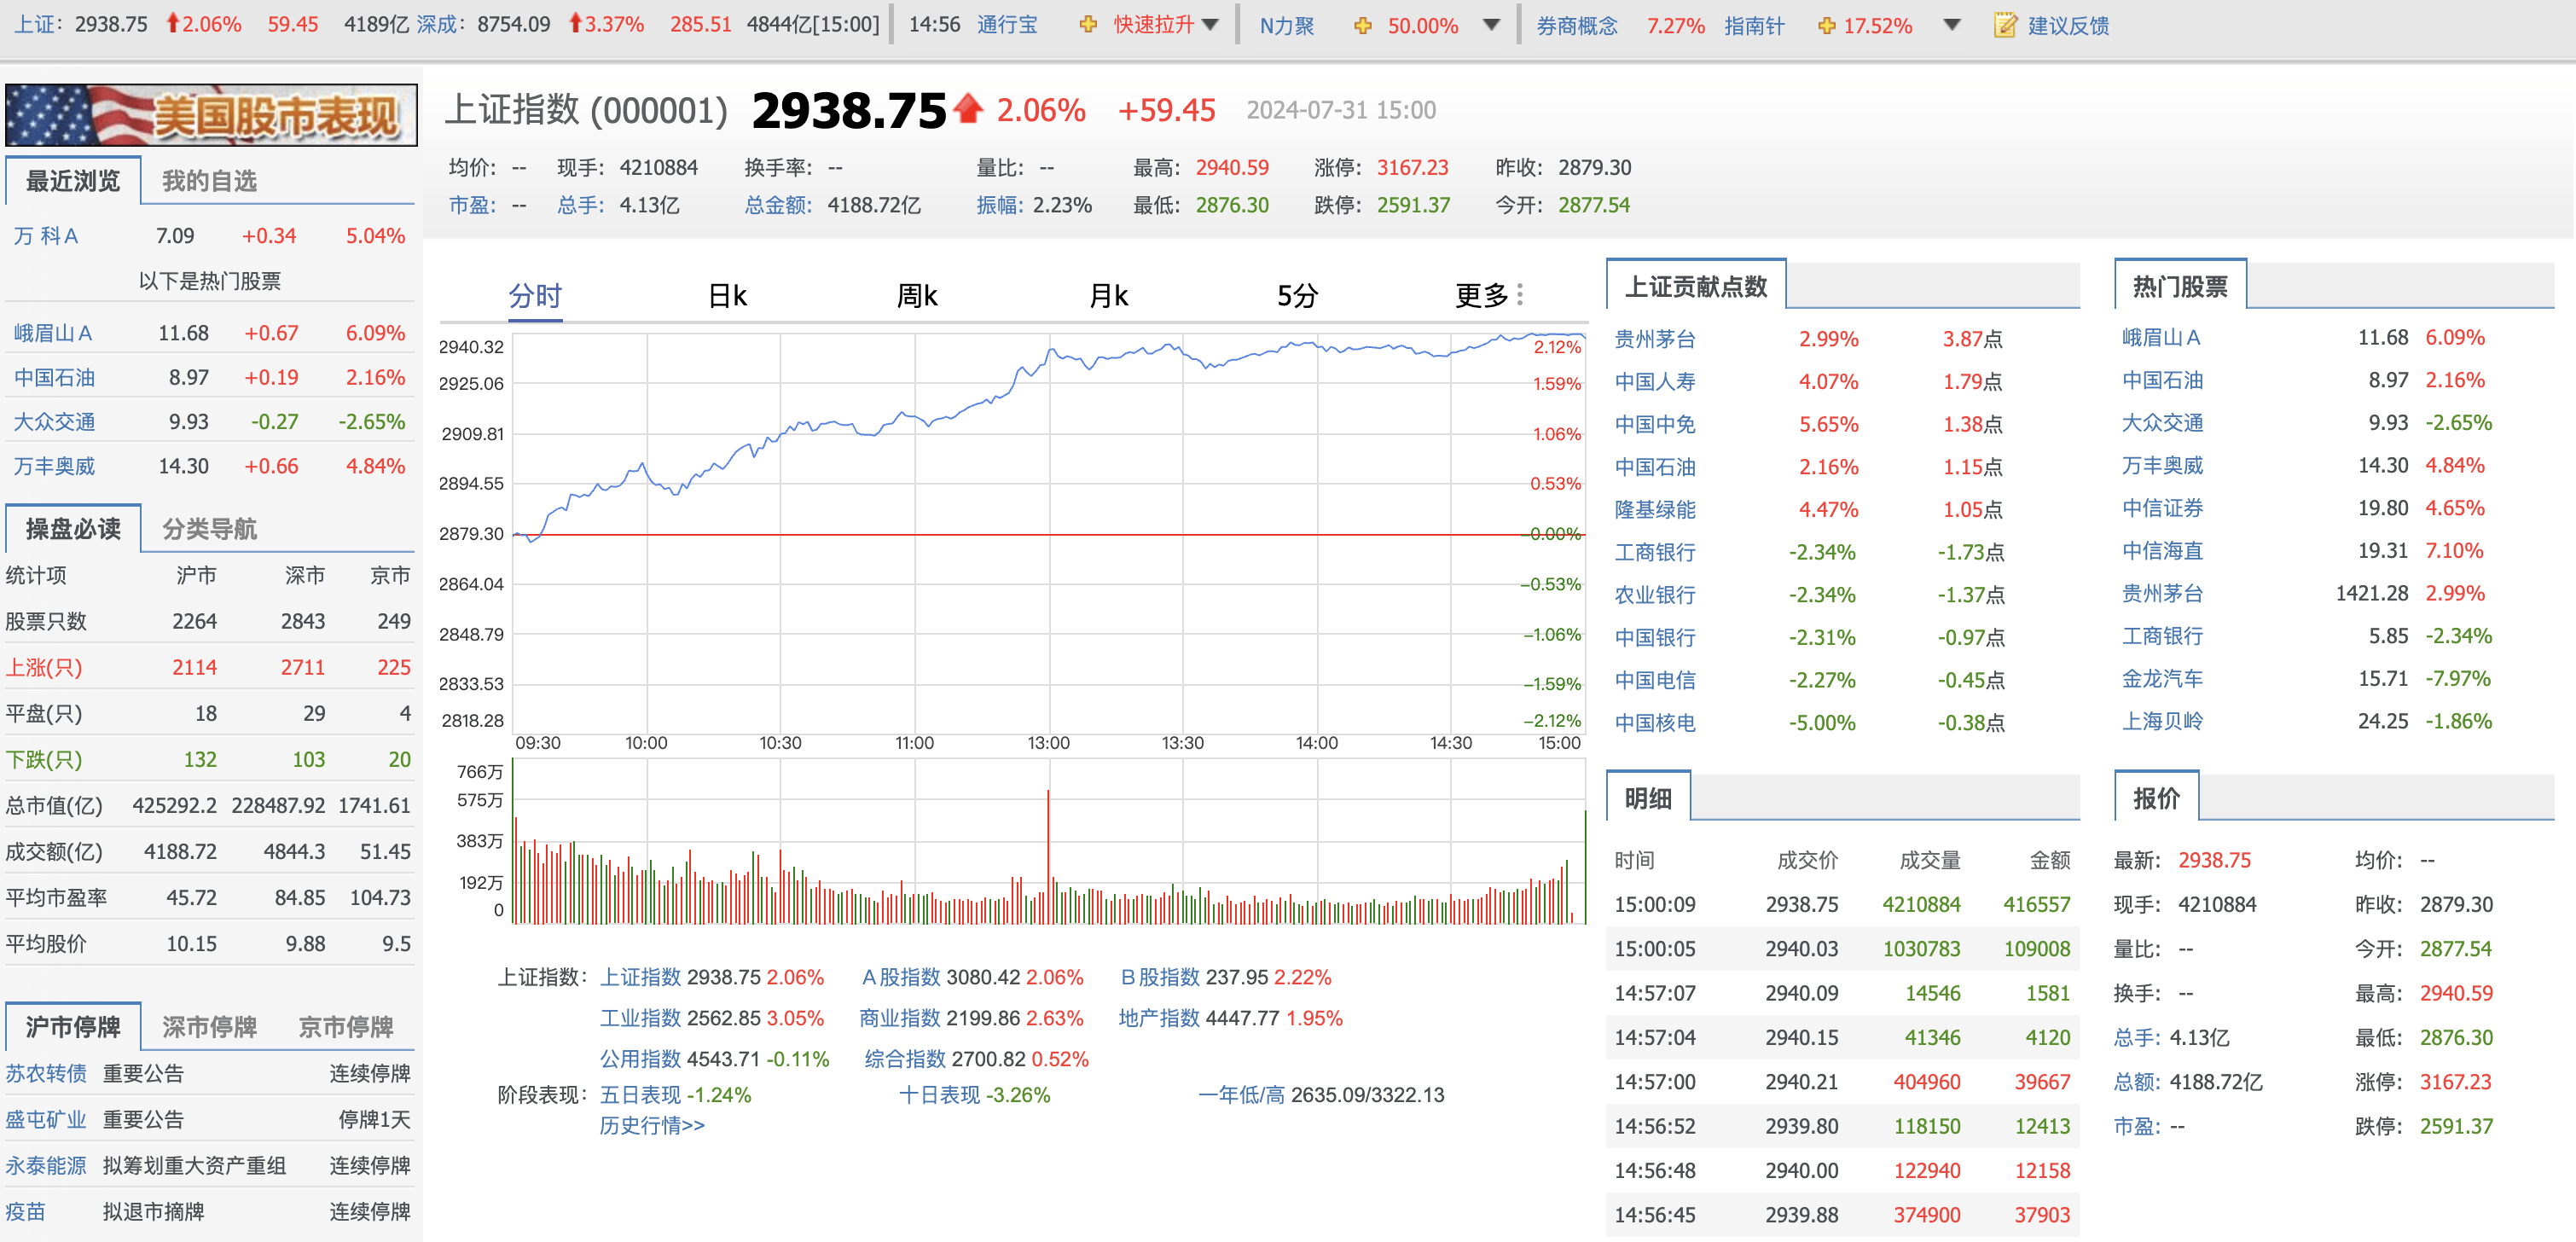
Task: Open 中国核电 in contribution list
Action: tap(1655, 723)
